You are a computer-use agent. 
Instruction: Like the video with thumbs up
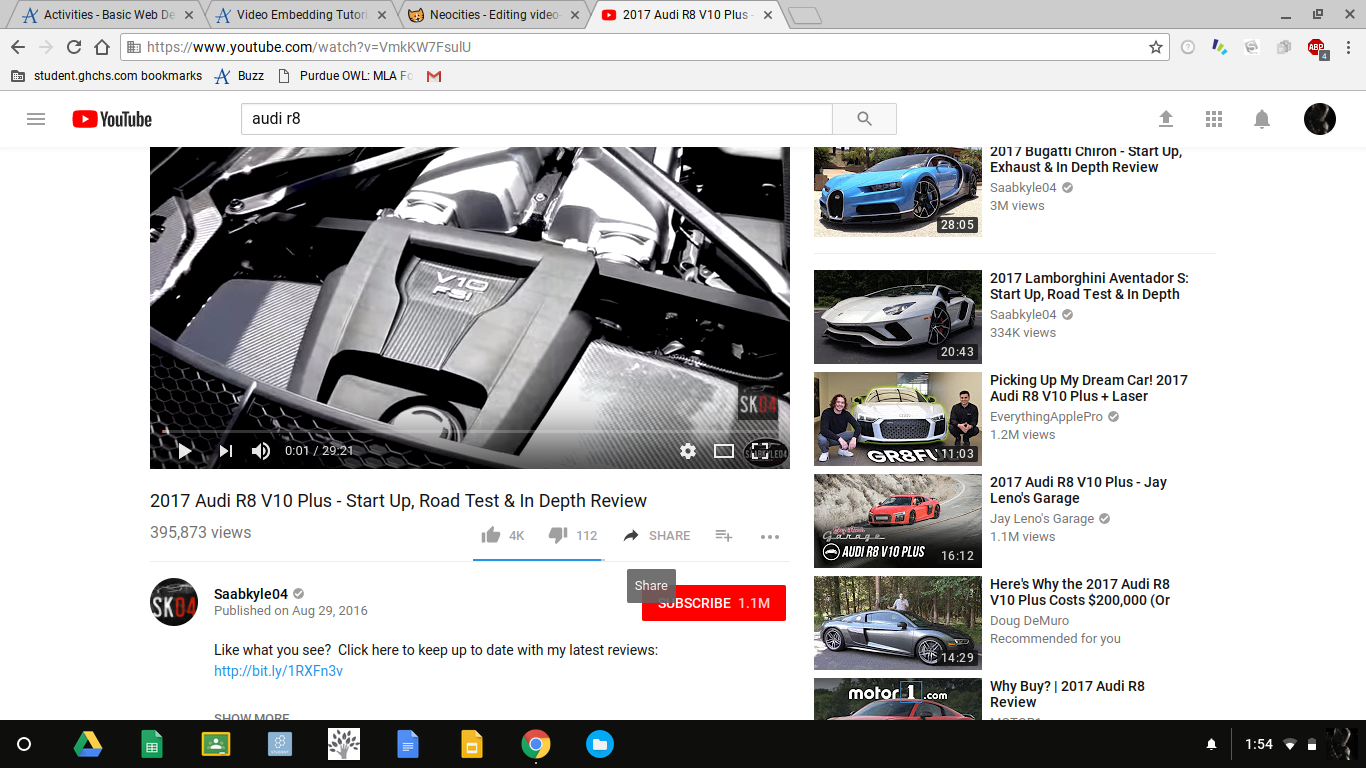(491, 536)
